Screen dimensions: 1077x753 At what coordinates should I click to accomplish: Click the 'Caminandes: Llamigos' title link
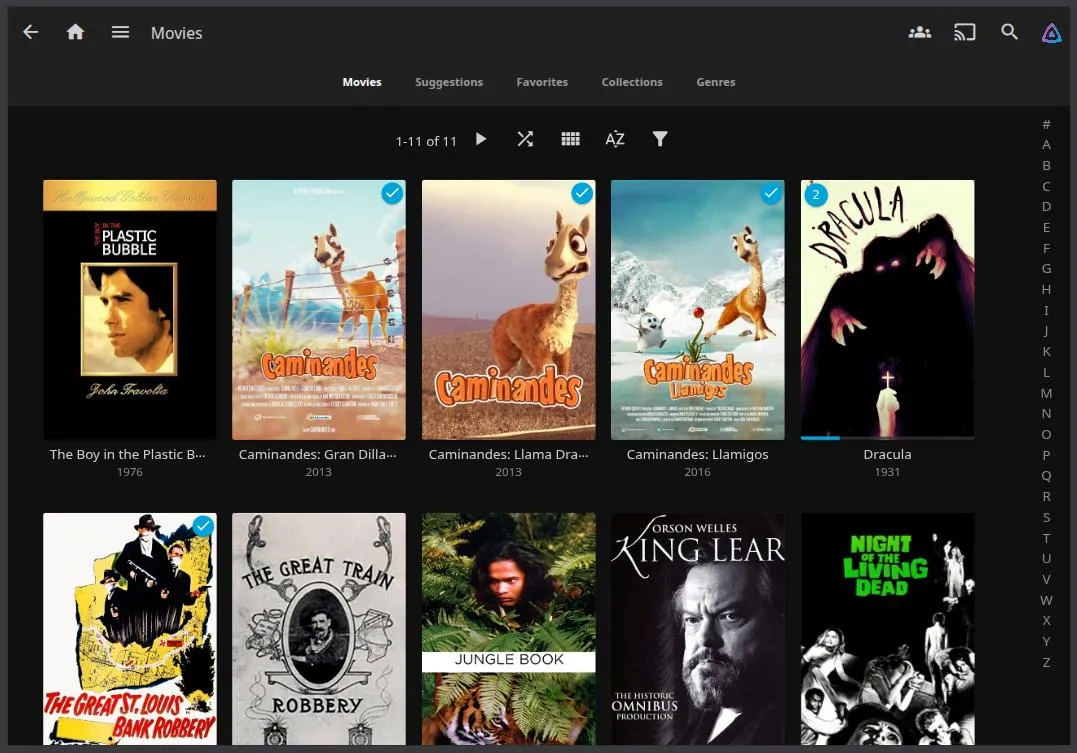pyautogui.click(x=697, y=454)
